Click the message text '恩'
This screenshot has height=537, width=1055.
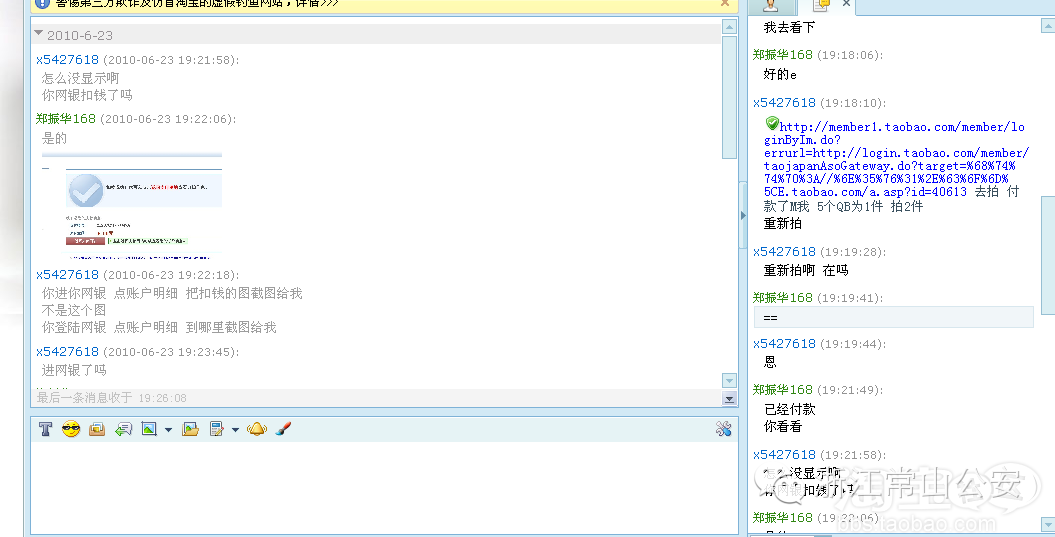(x=770, y=363)
